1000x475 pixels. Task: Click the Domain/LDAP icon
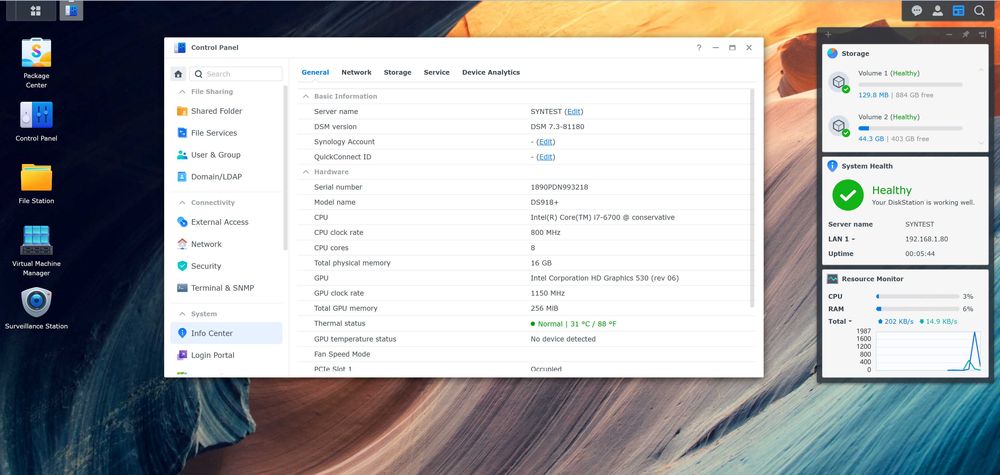tap(182, 177)
